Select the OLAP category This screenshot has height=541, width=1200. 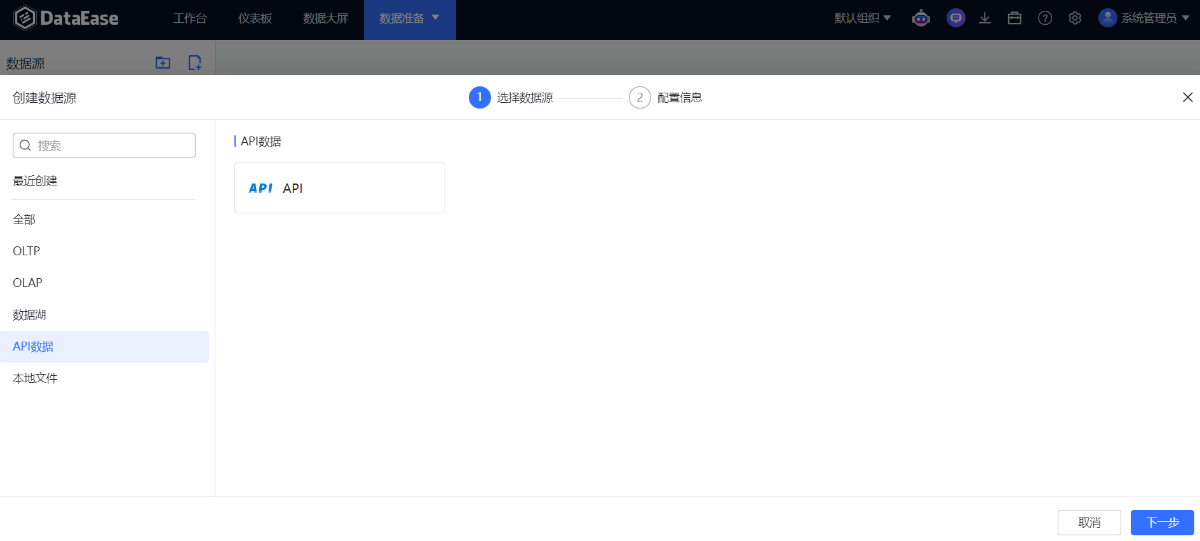point(105,283)
